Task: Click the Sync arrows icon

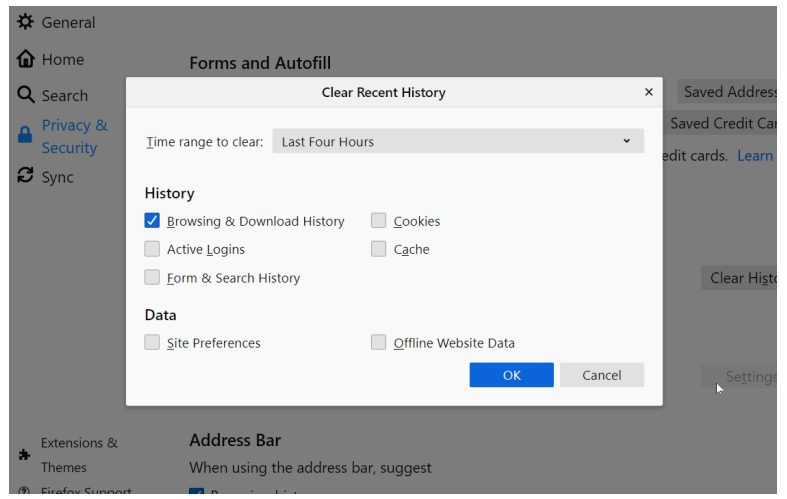Action: coord(25,176)
